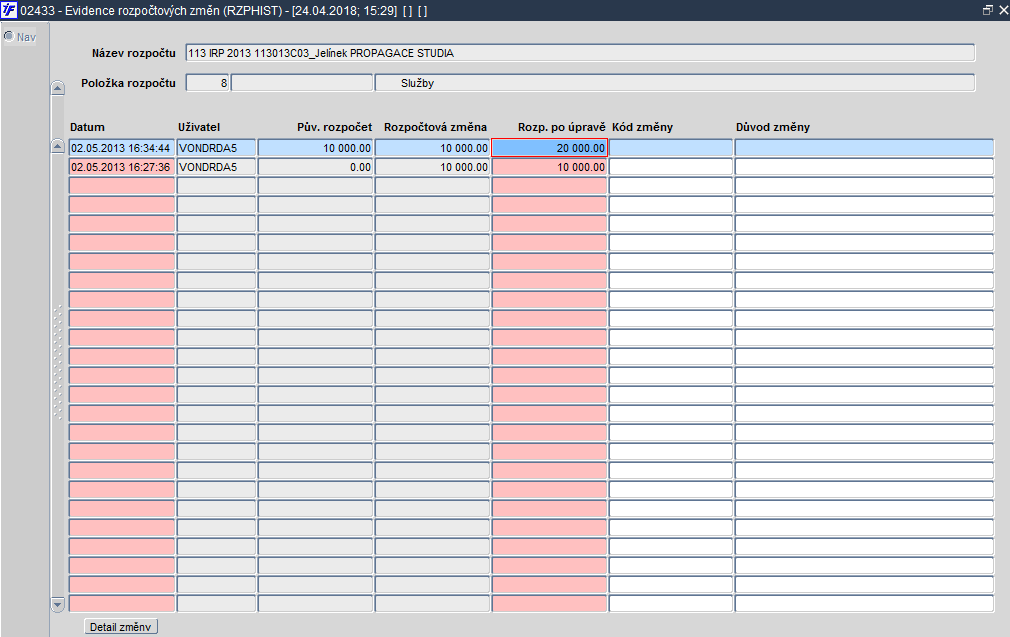
Task: Click the Rozp. po úpravě column header
Action: [x=562, y=127]
